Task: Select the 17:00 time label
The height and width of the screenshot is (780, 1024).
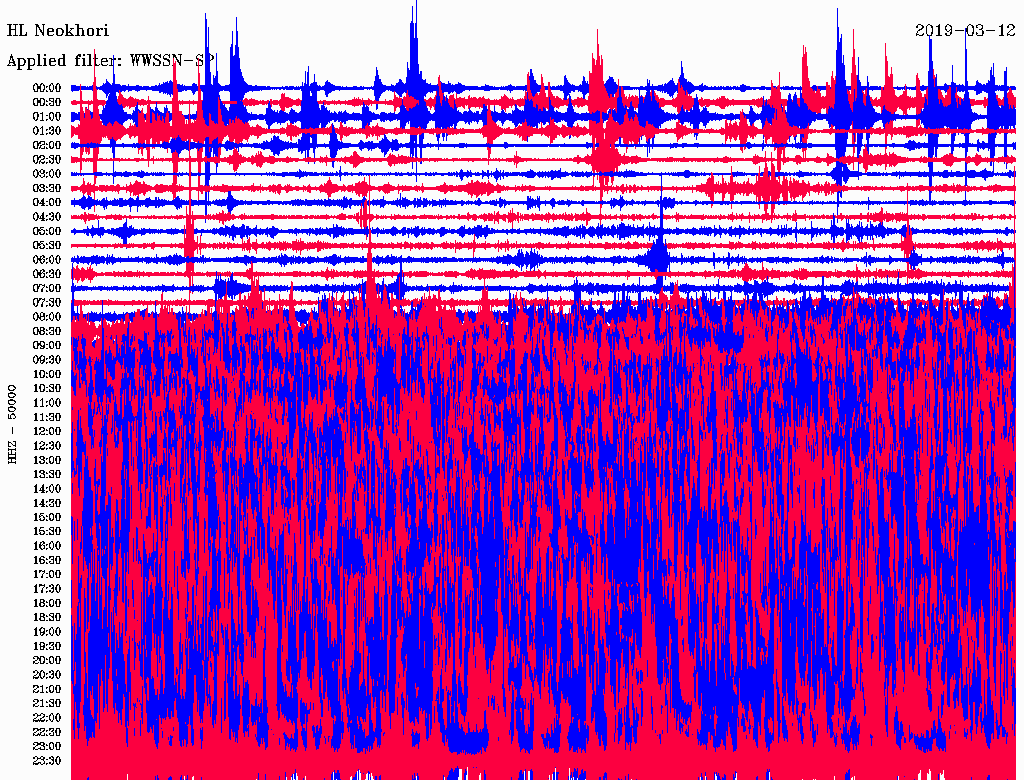Action: [47, 574]
